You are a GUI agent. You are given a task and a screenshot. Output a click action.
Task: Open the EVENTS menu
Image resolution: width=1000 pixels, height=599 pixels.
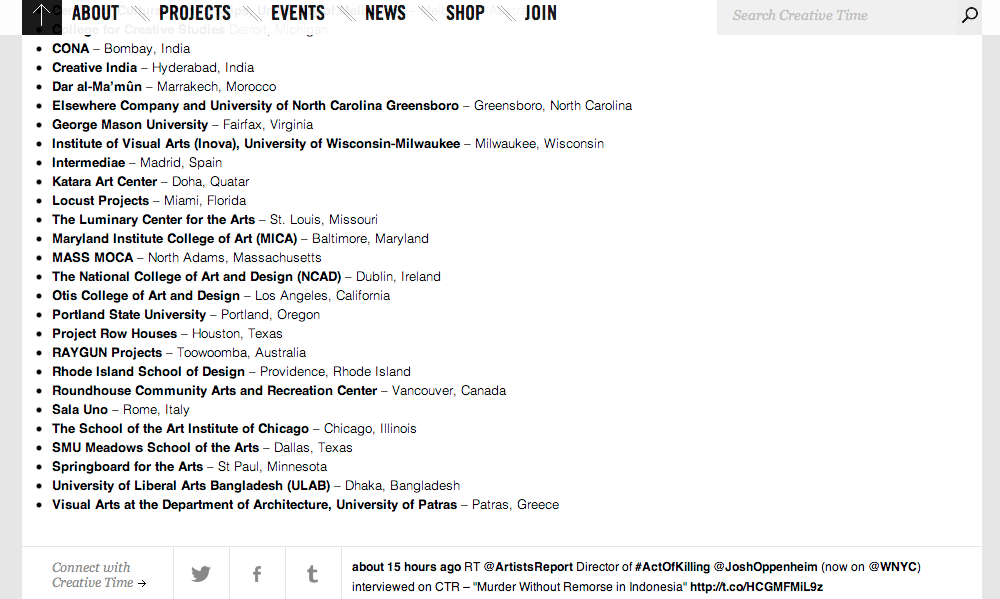point(297,14)
